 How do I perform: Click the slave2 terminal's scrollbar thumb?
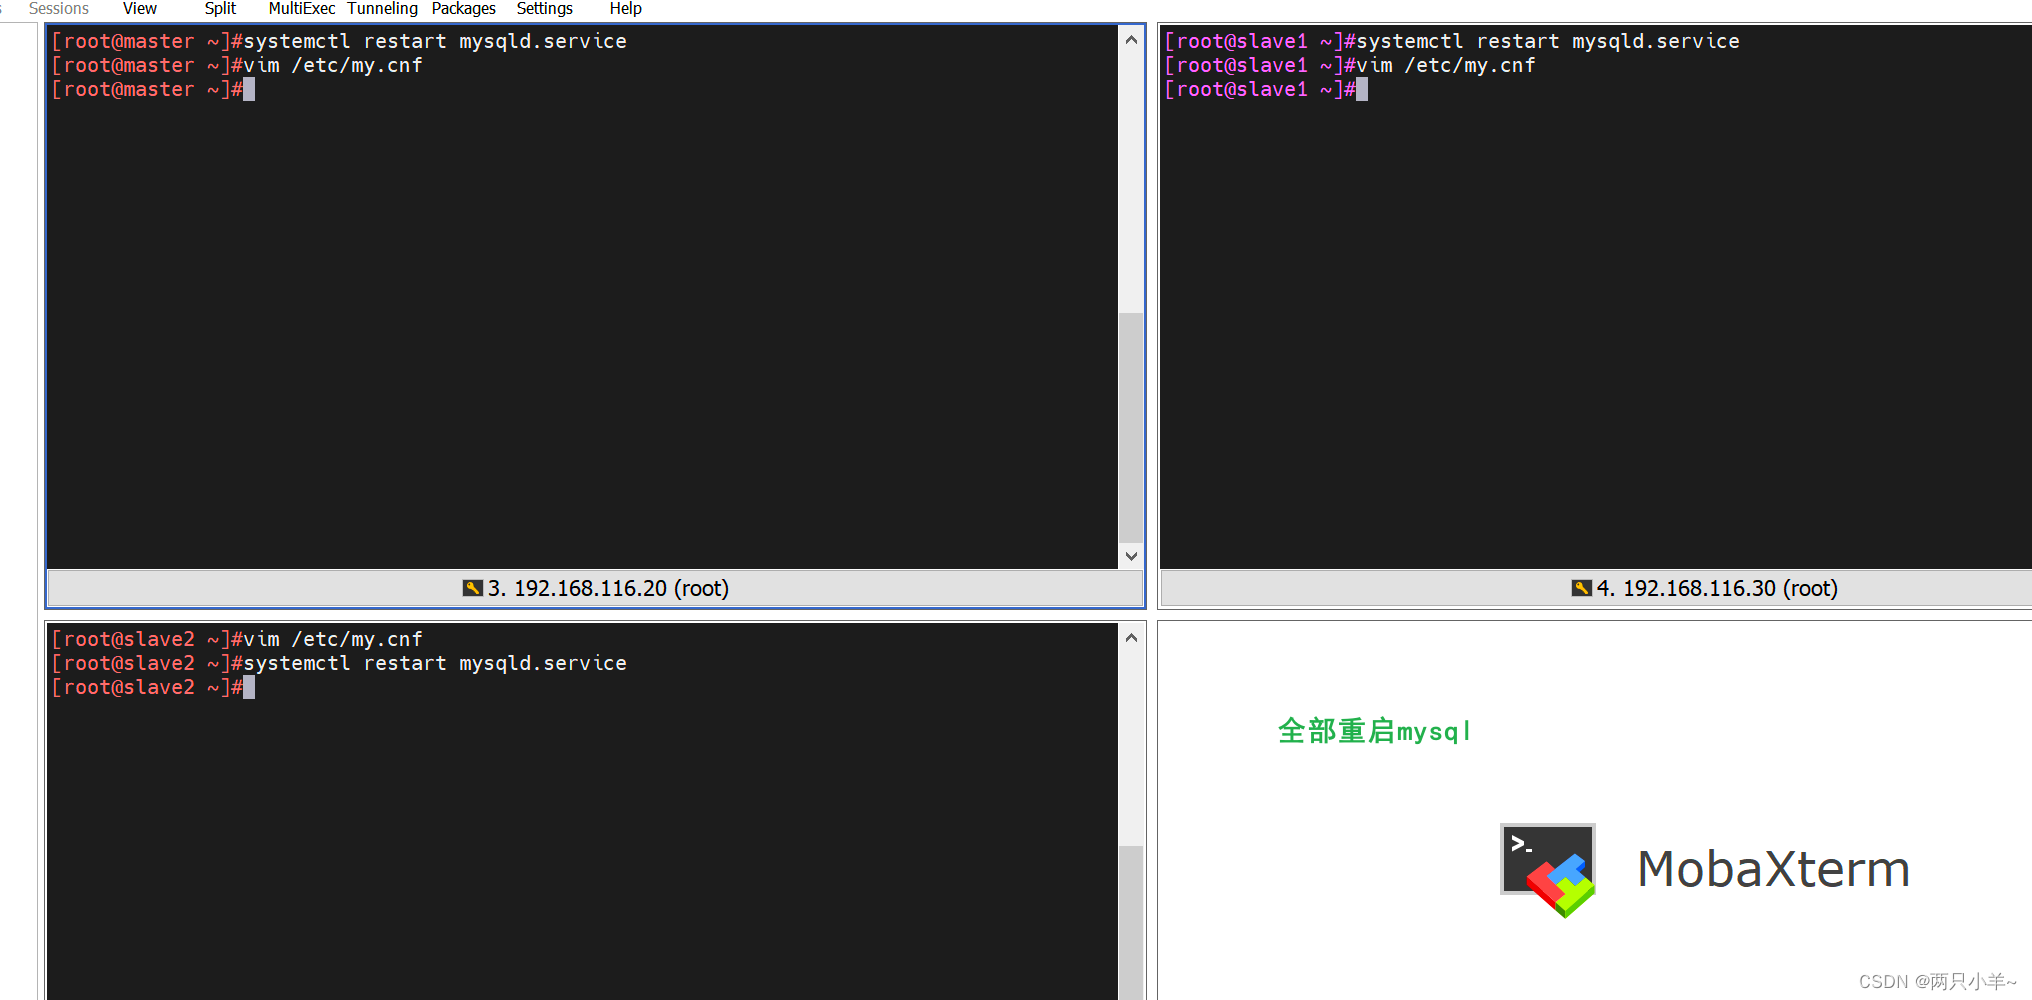point(1131,922)
